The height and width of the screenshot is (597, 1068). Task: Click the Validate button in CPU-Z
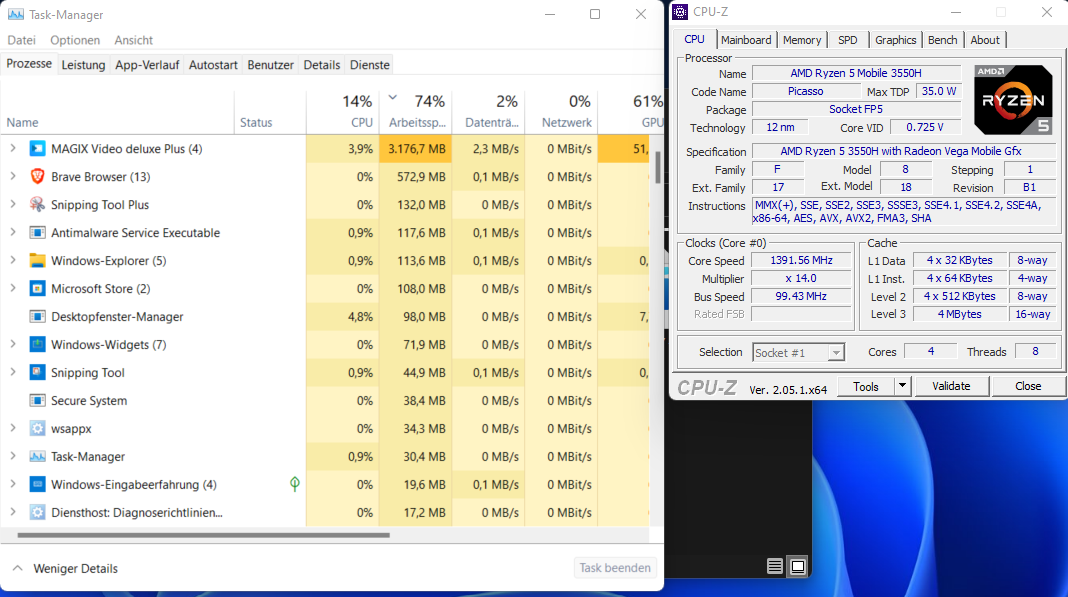click(x=951, y=386)
